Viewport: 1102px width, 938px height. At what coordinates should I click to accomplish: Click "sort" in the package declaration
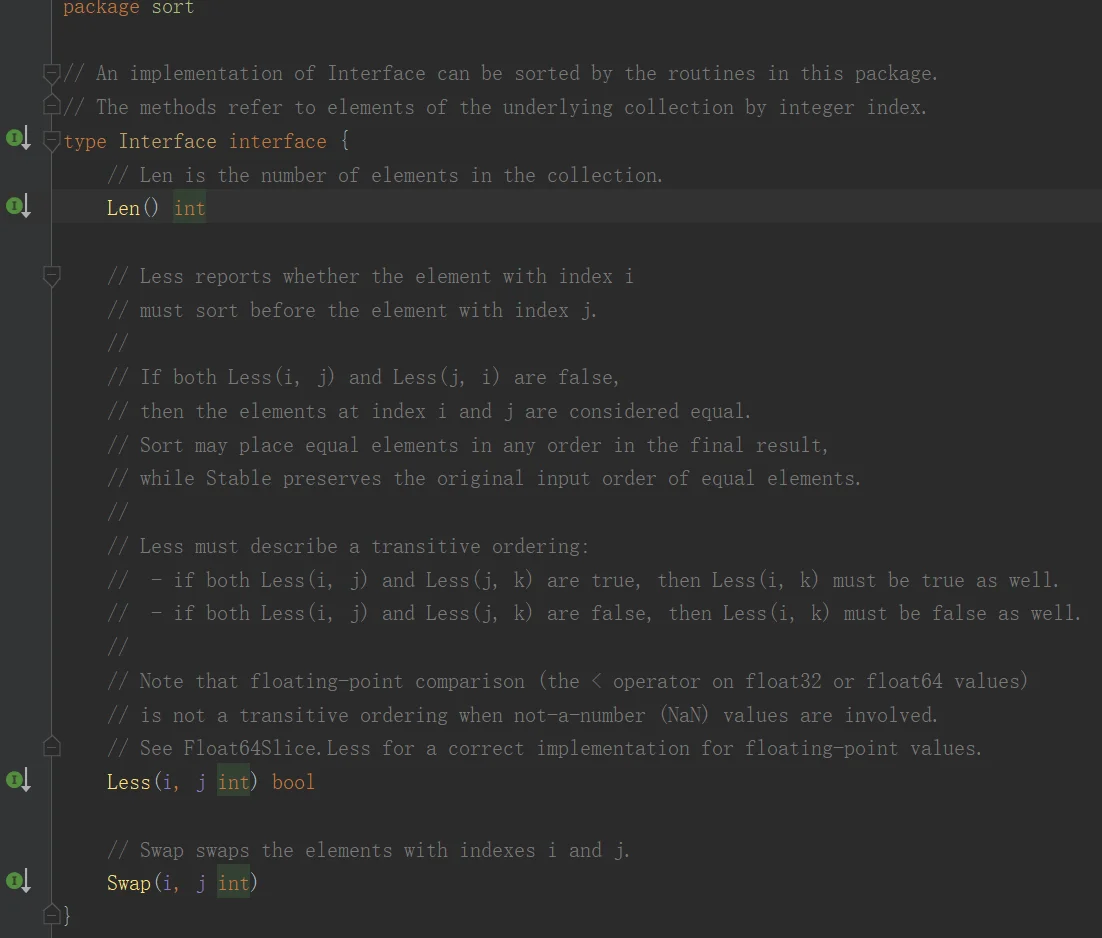tap(172, 8)
